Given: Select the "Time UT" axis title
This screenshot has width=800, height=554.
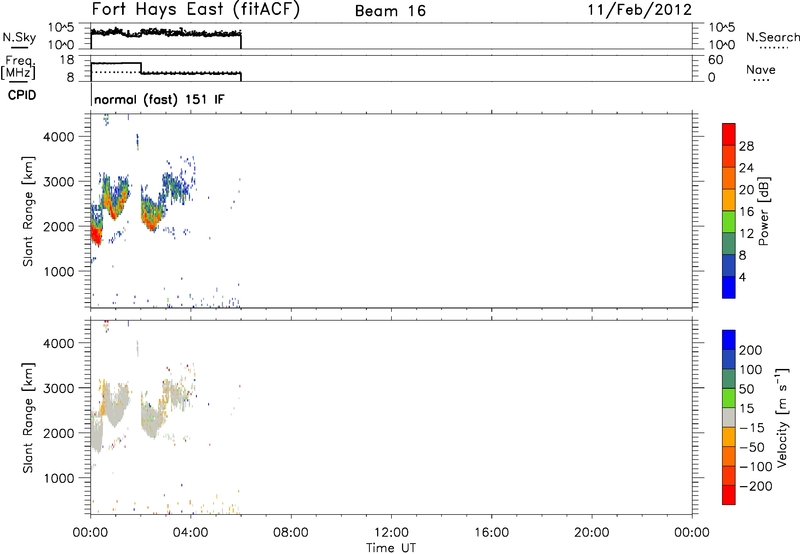Looking at the screenshot, I should [391, 547].
